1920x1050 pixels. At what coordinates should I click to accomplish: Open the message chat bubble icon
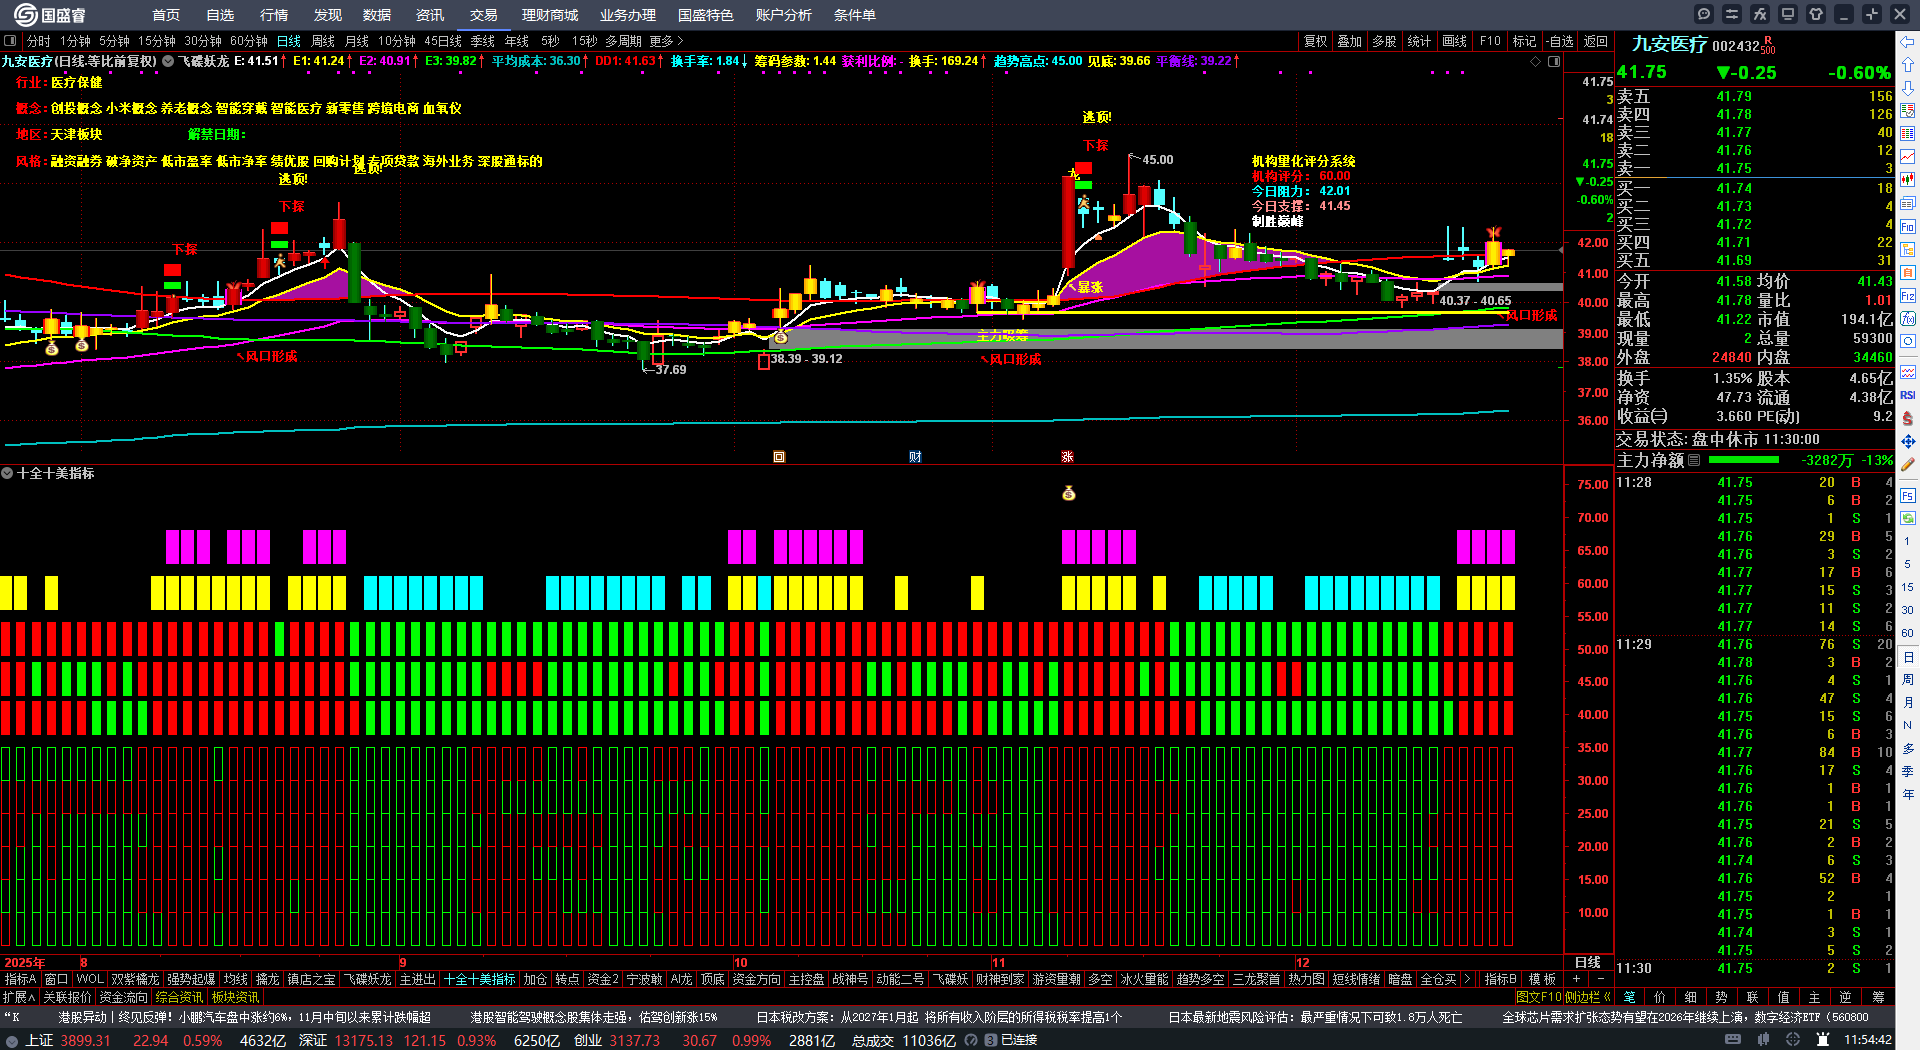[x=1704, y=14]
